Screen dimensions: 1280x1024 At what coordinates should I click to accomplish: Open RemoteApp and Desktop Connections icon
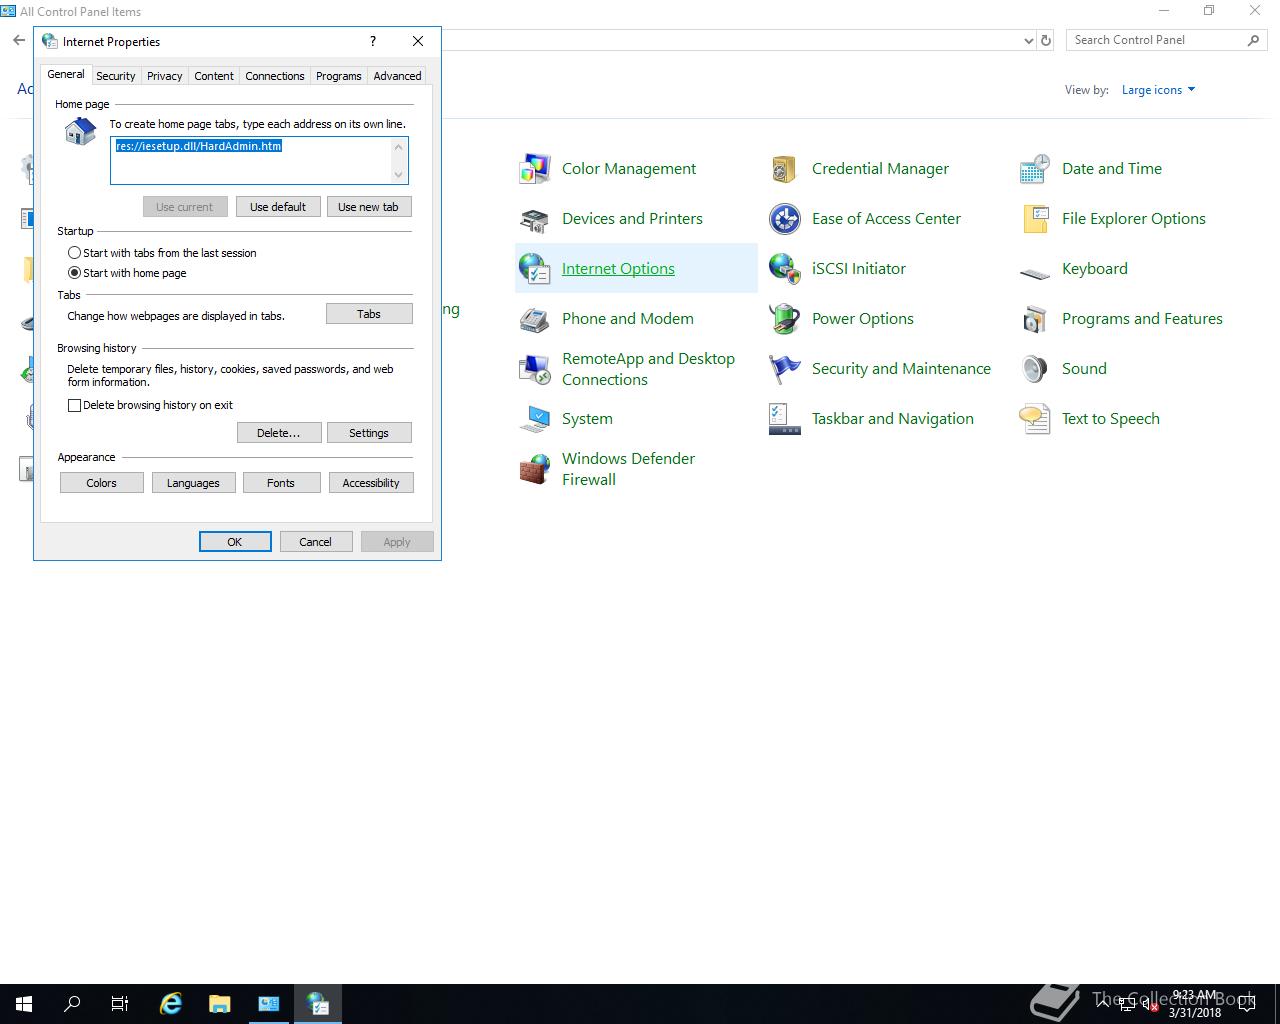[535, 369]
